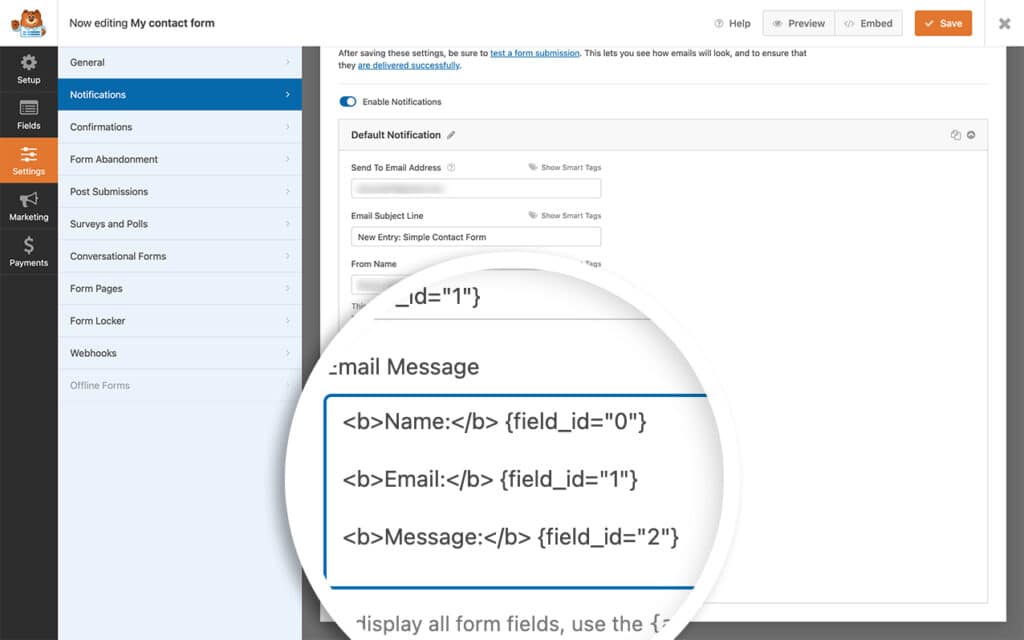Viewport: 1024px width, 640px height.
Task: Open the General settings tab
Action: (x=180, y=62)
